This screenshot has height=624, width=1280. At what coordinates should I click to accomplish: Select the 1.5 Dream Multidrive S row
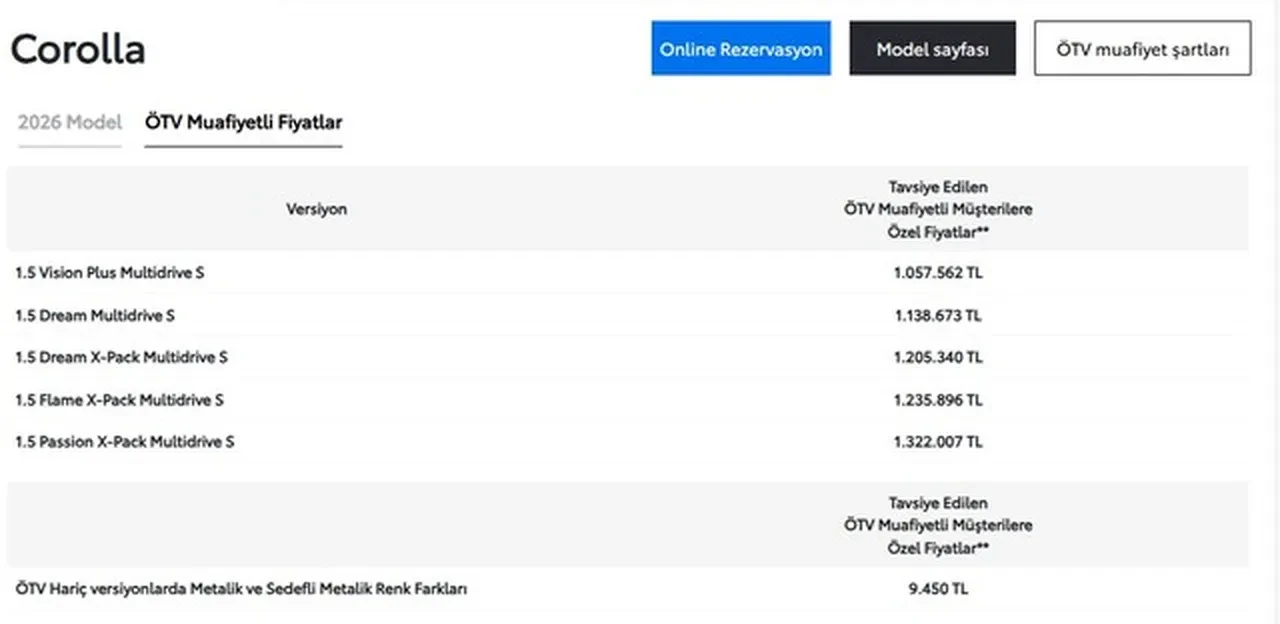(95, 315)
